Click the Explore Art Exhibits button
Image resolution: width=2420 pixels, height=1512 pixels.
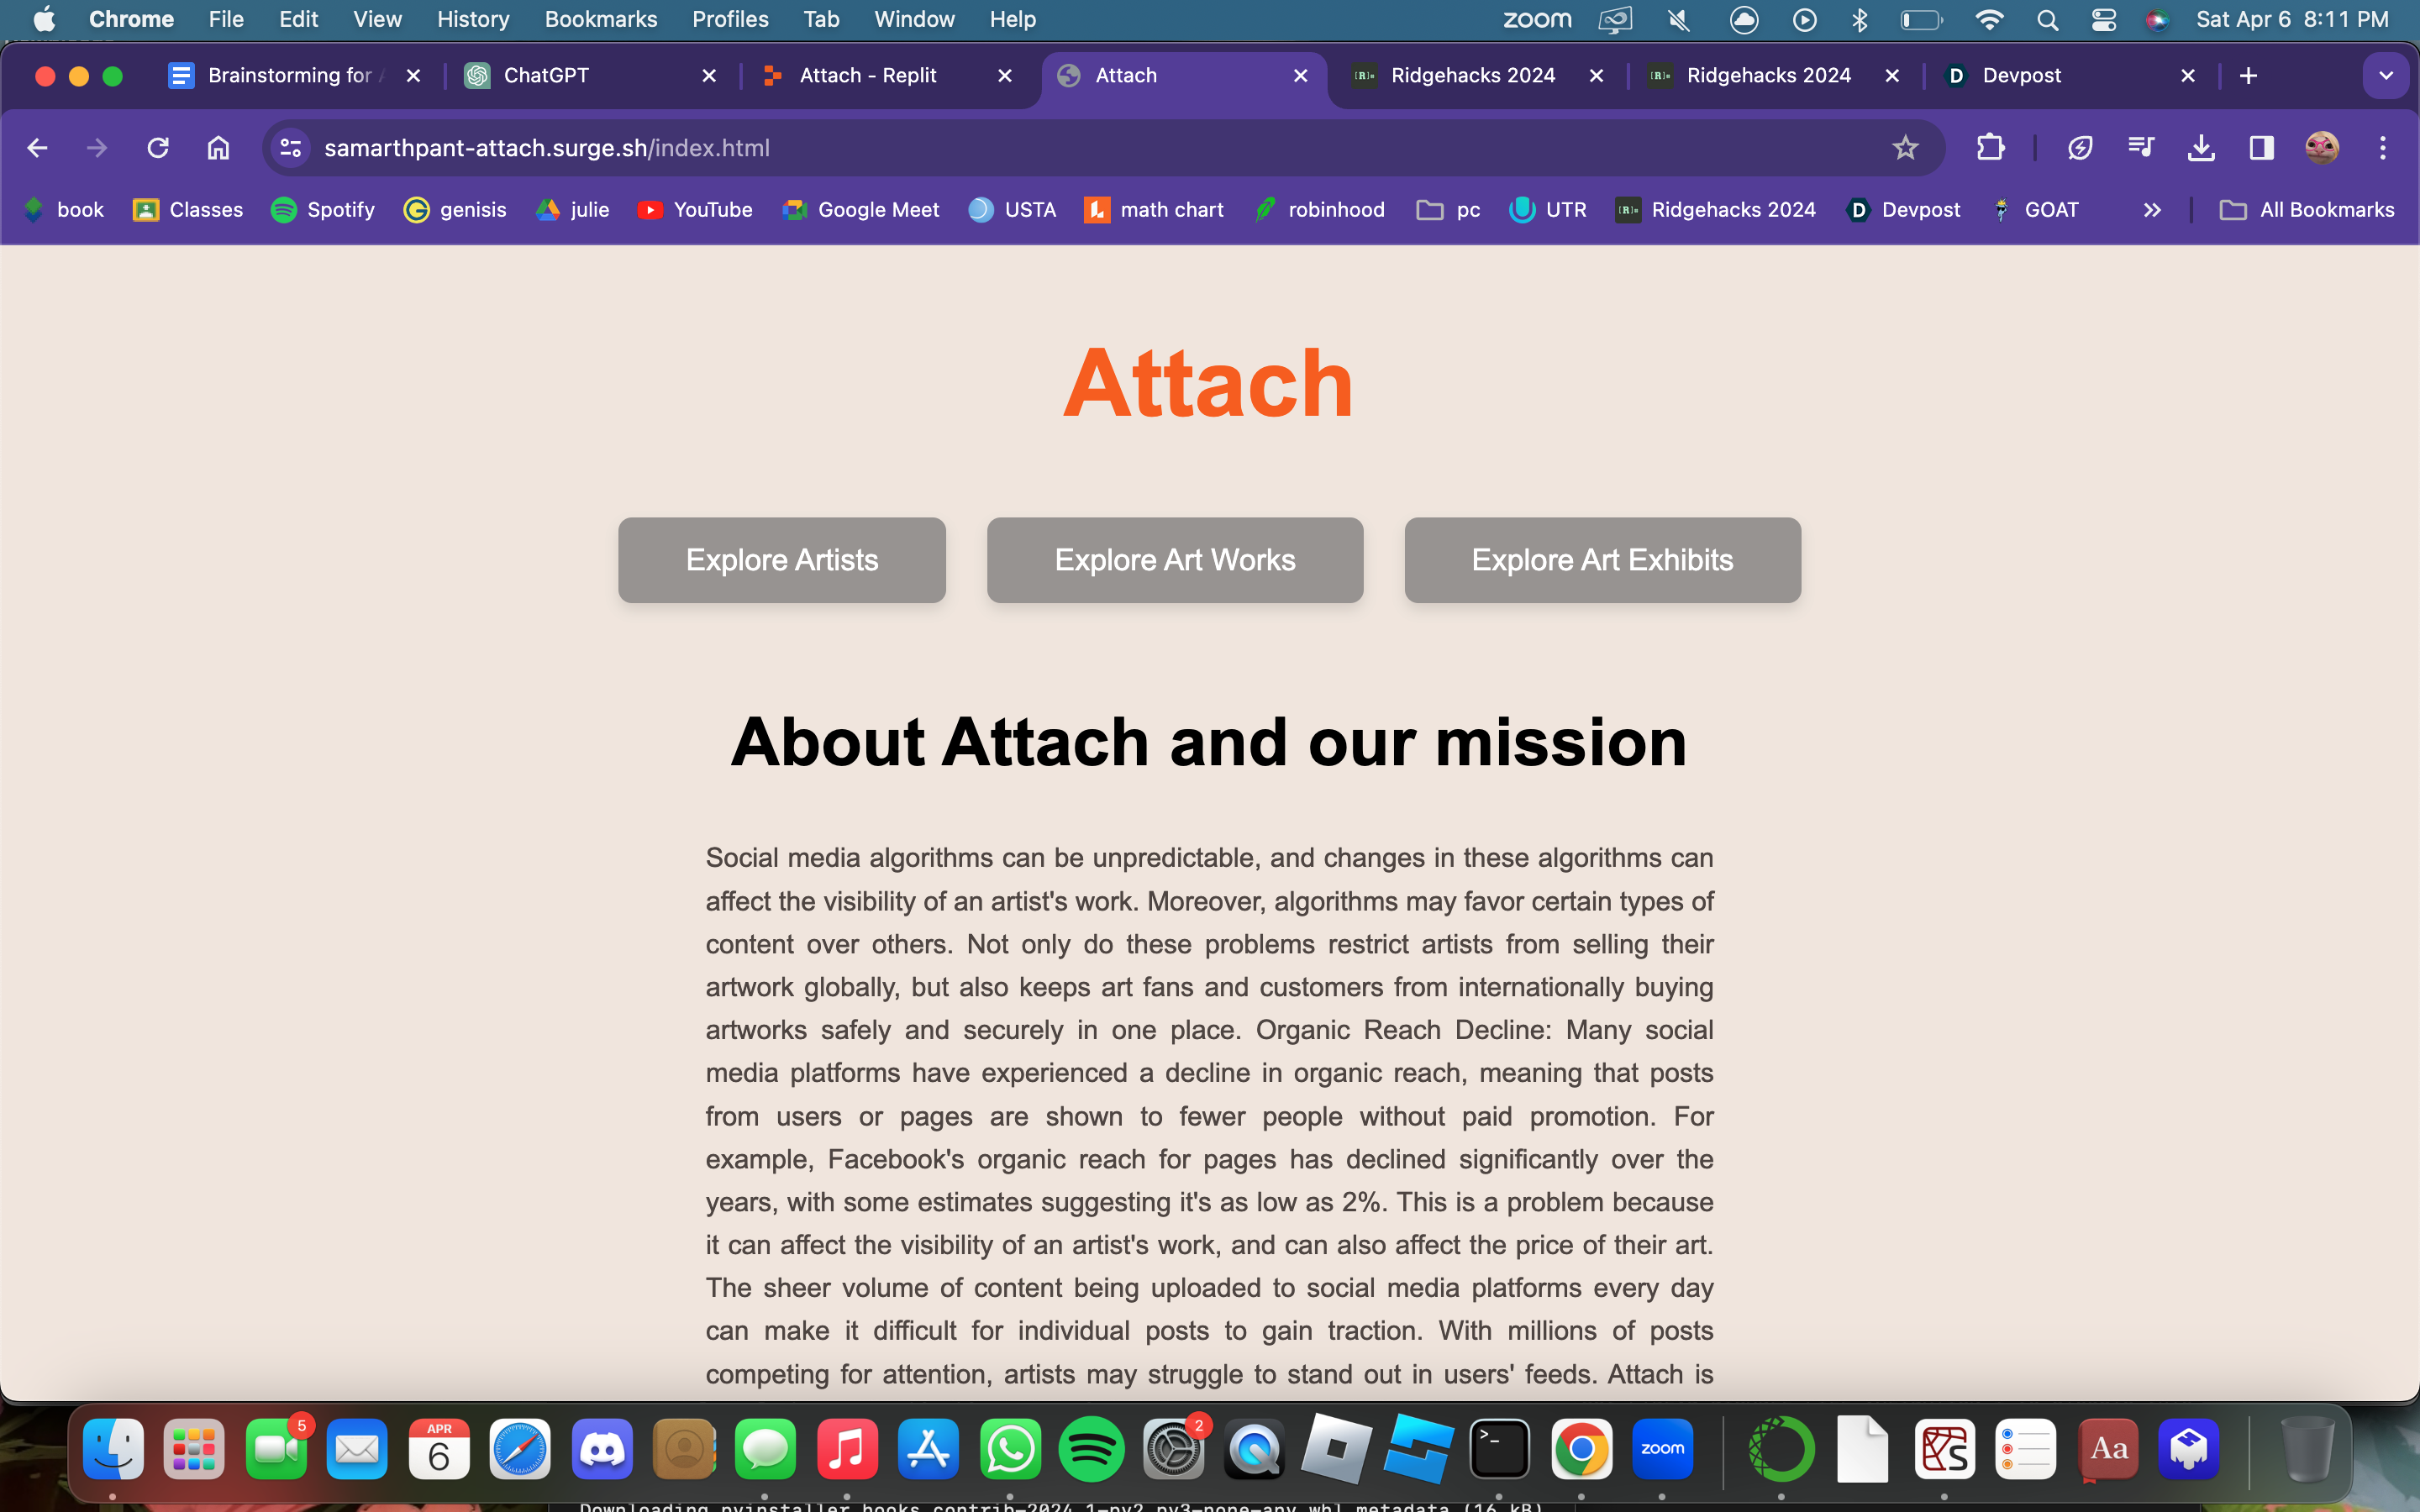pyautogui.click(x=1602, y=560)
